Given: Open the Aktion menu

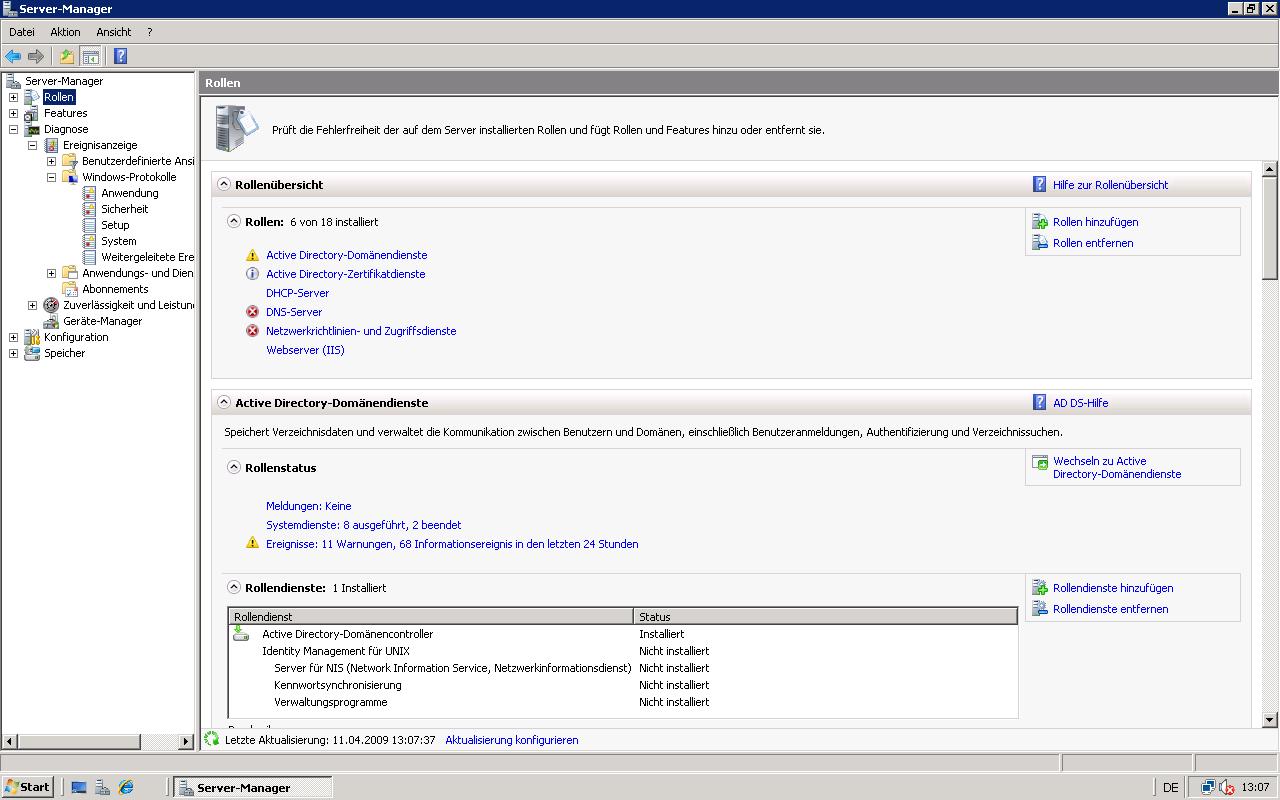Looking at the screenshot, I should (x=65, y=32).
